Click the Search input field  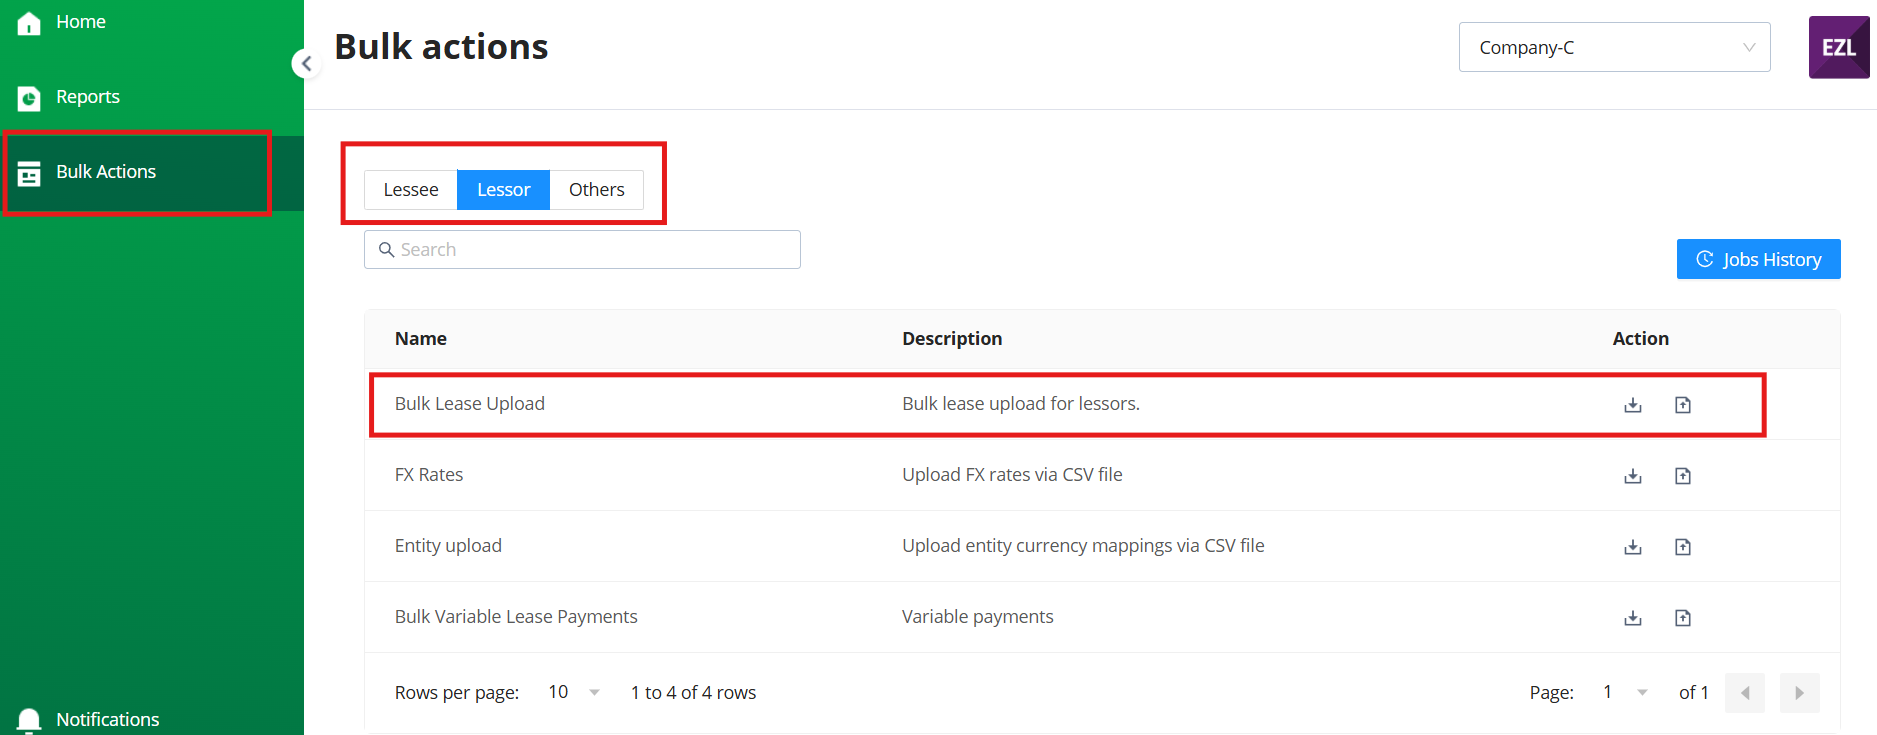[x=582, y=249]
